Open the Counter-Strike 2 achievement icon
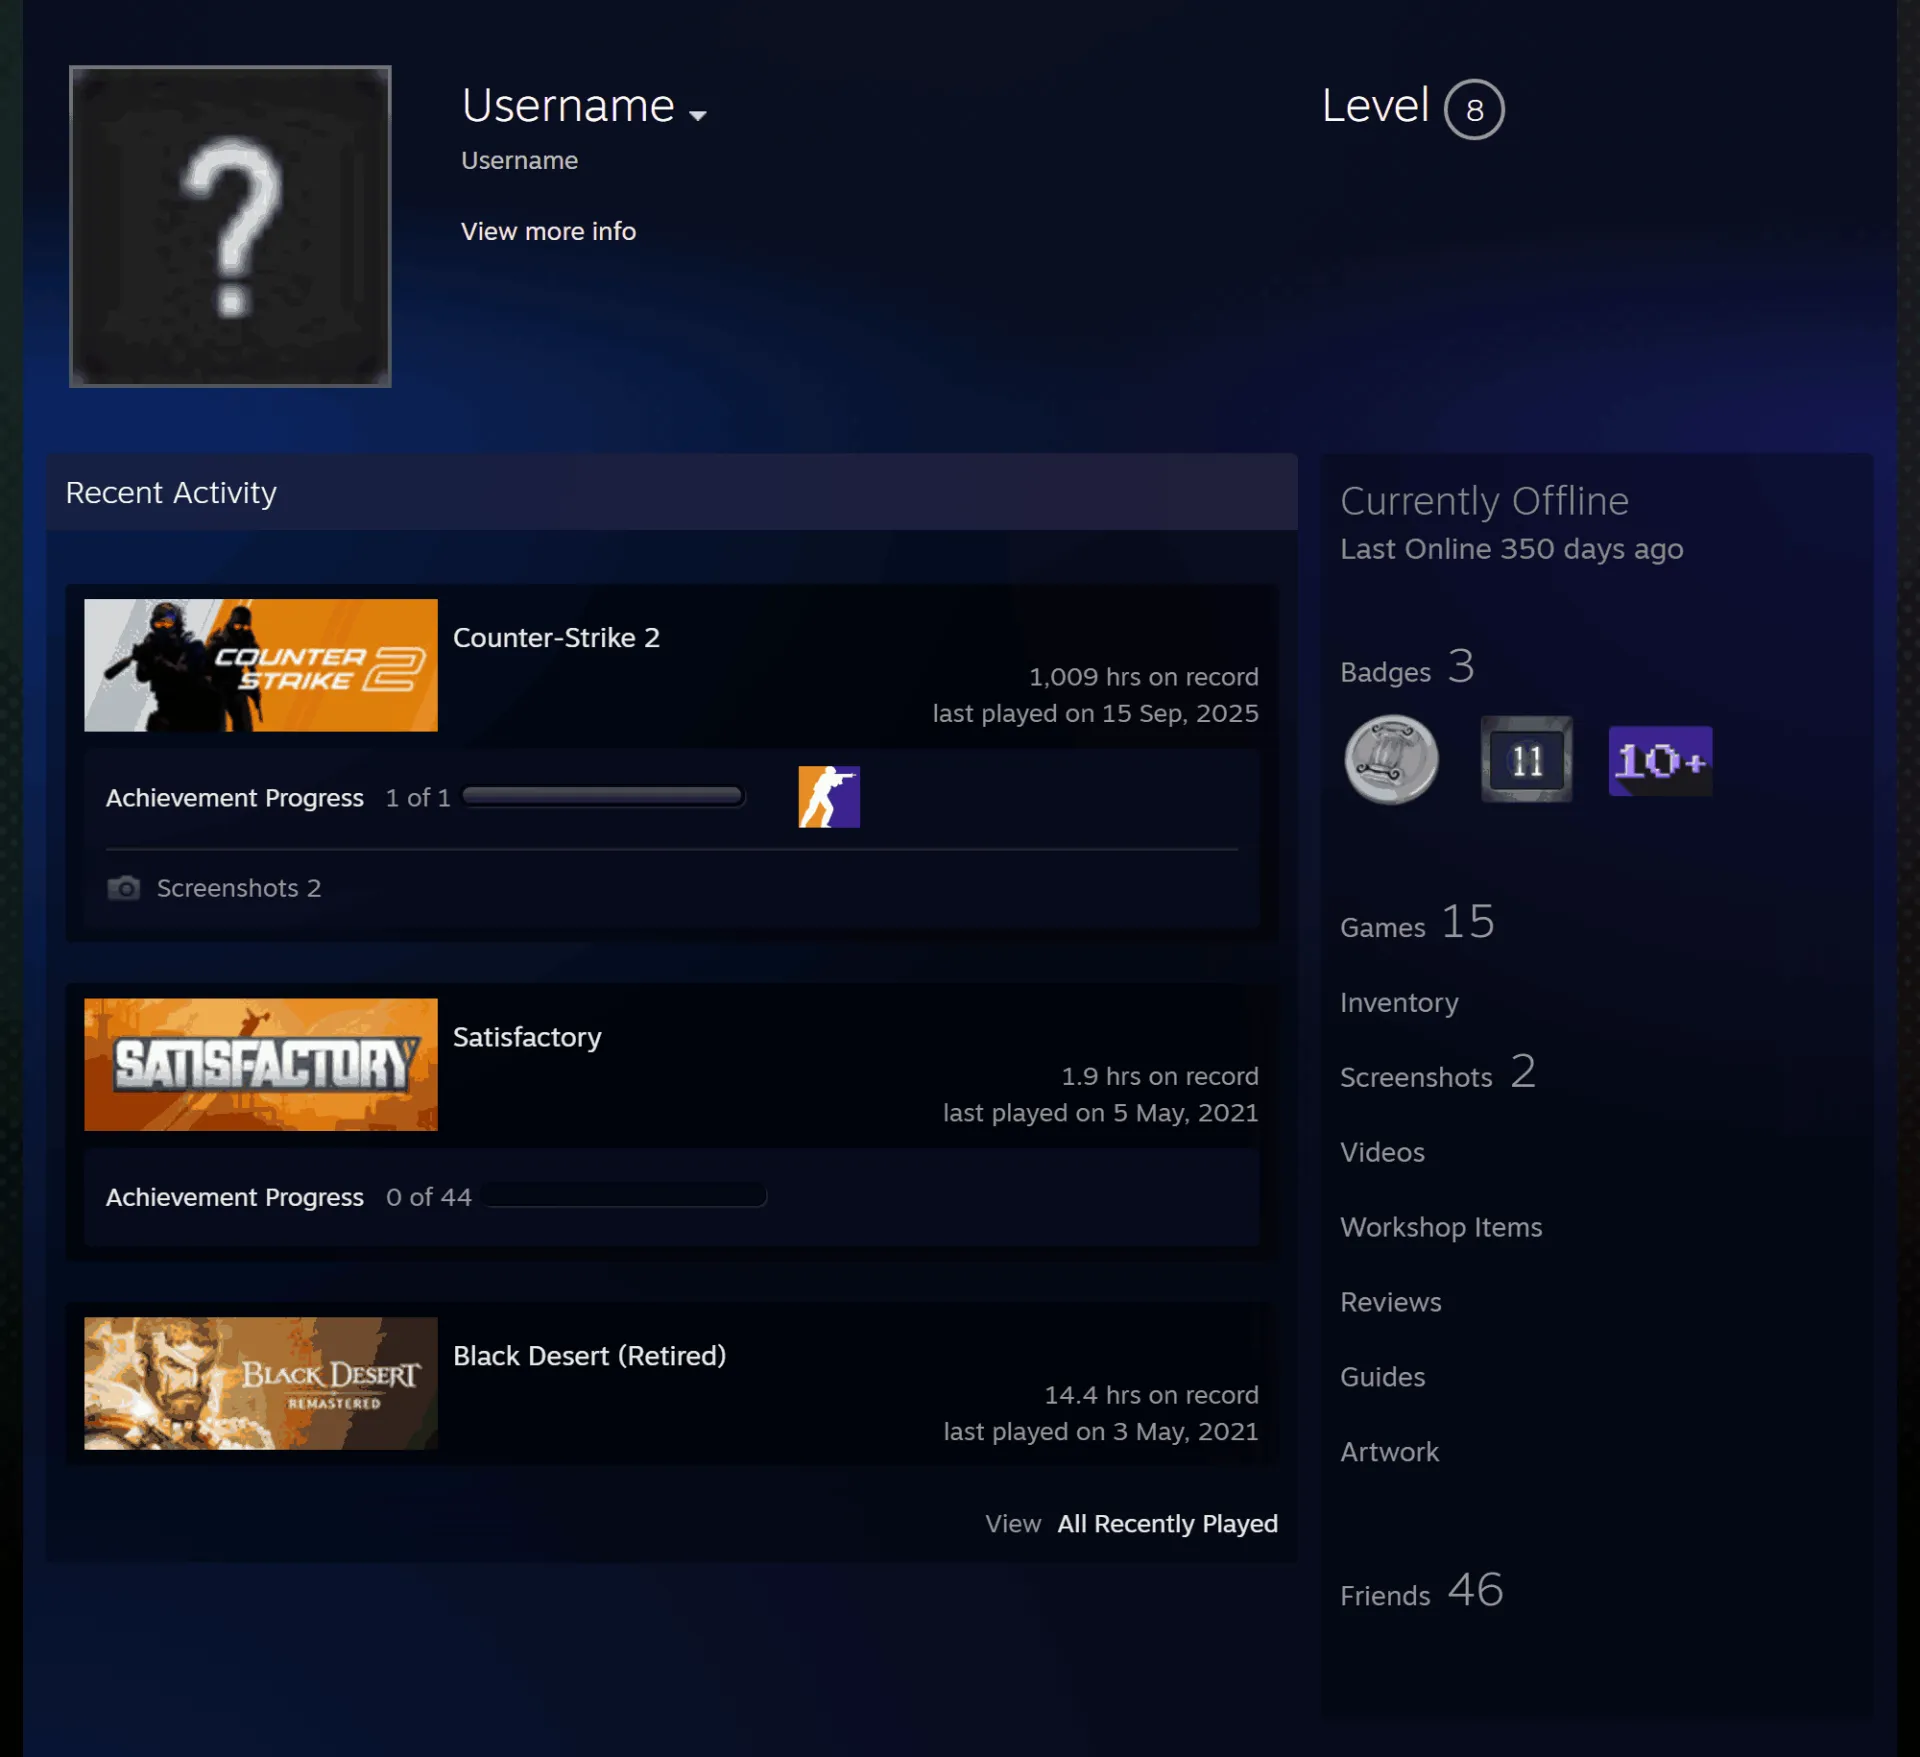 tap(829, 797)
